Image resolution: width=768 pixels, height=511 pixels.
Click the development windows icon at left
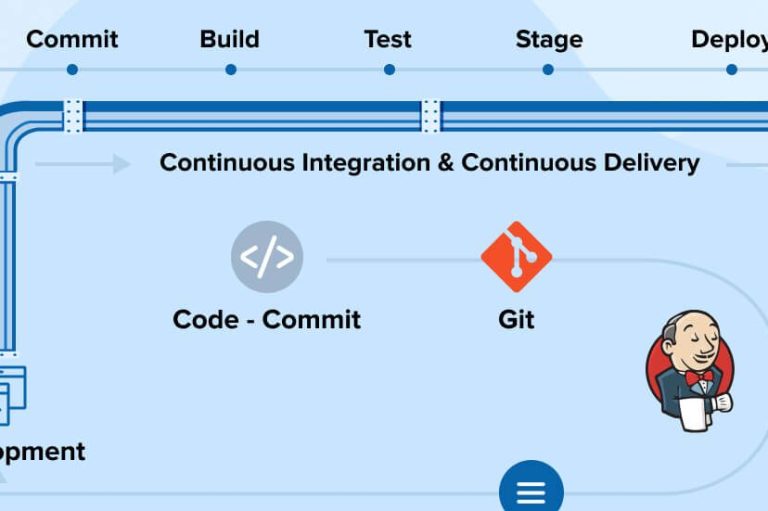pos(12,395)
